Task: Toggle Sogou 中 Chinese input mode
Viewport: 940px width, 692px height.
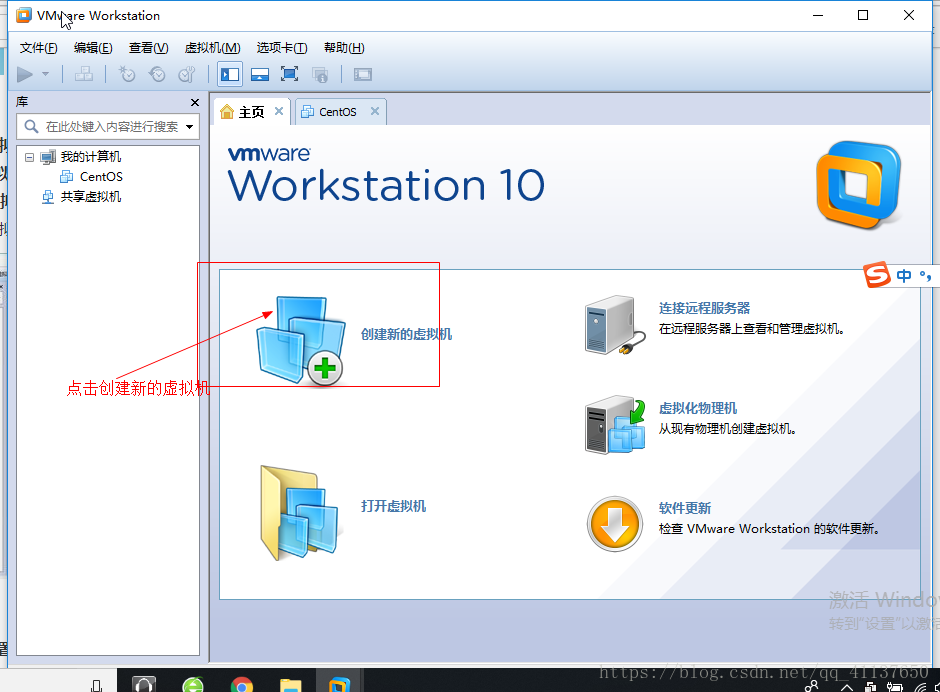Action: click(904, 276)
